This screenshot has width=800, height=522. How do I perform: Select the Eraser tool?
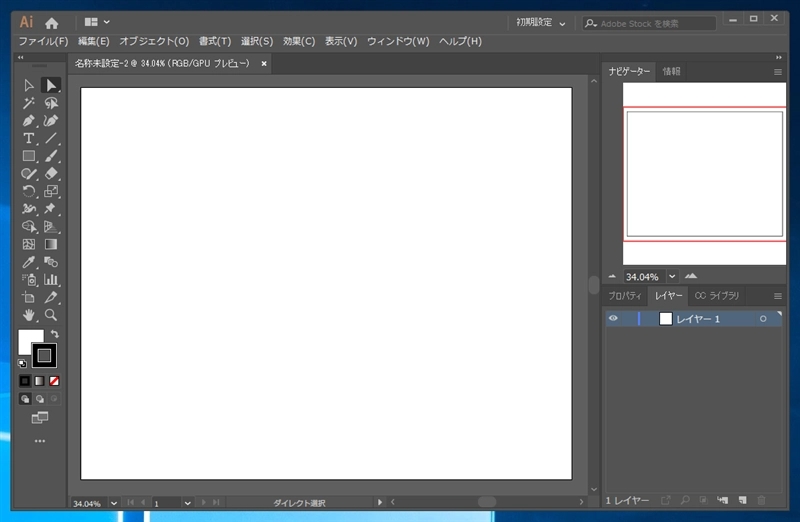tap(51, 174)
